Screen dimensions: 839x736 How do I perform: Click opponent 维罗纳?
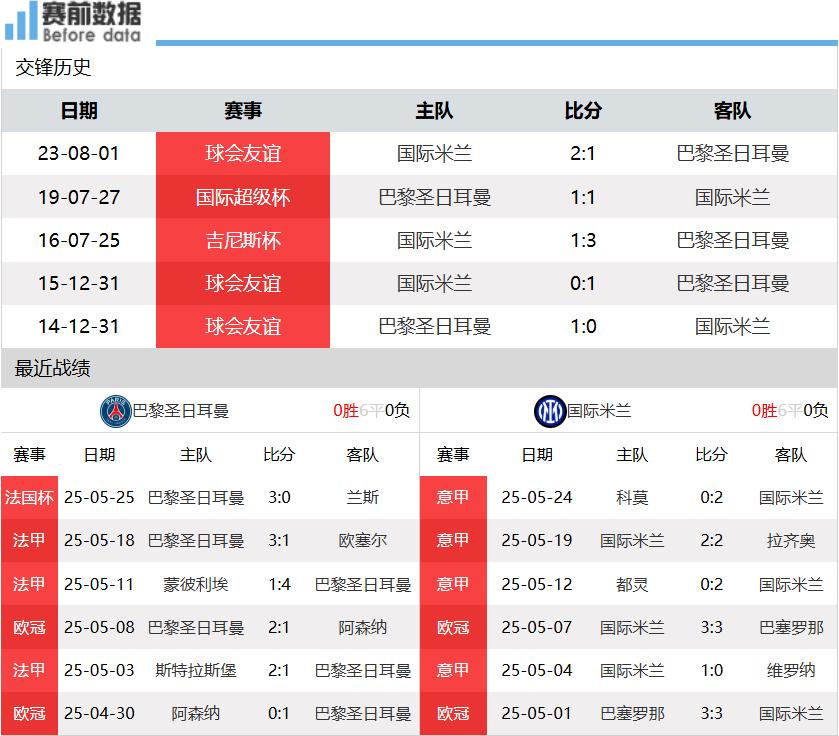pyautogui.click(x=791, y=670)
